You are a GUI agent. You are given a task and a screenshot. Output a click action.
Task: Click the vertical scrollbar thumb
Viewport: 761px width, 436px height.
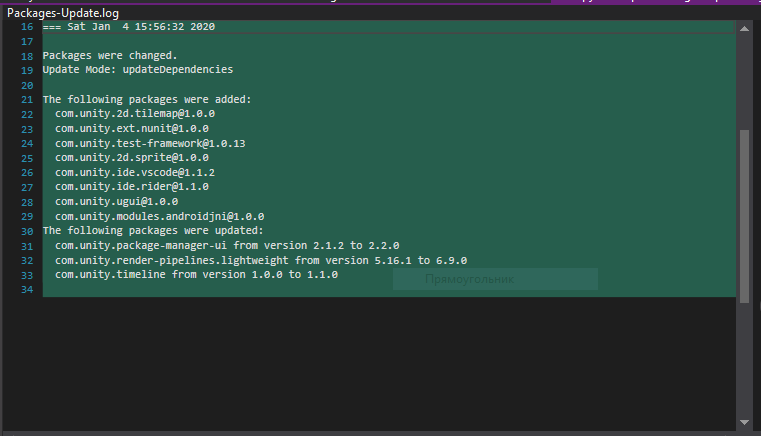point(744,217)
